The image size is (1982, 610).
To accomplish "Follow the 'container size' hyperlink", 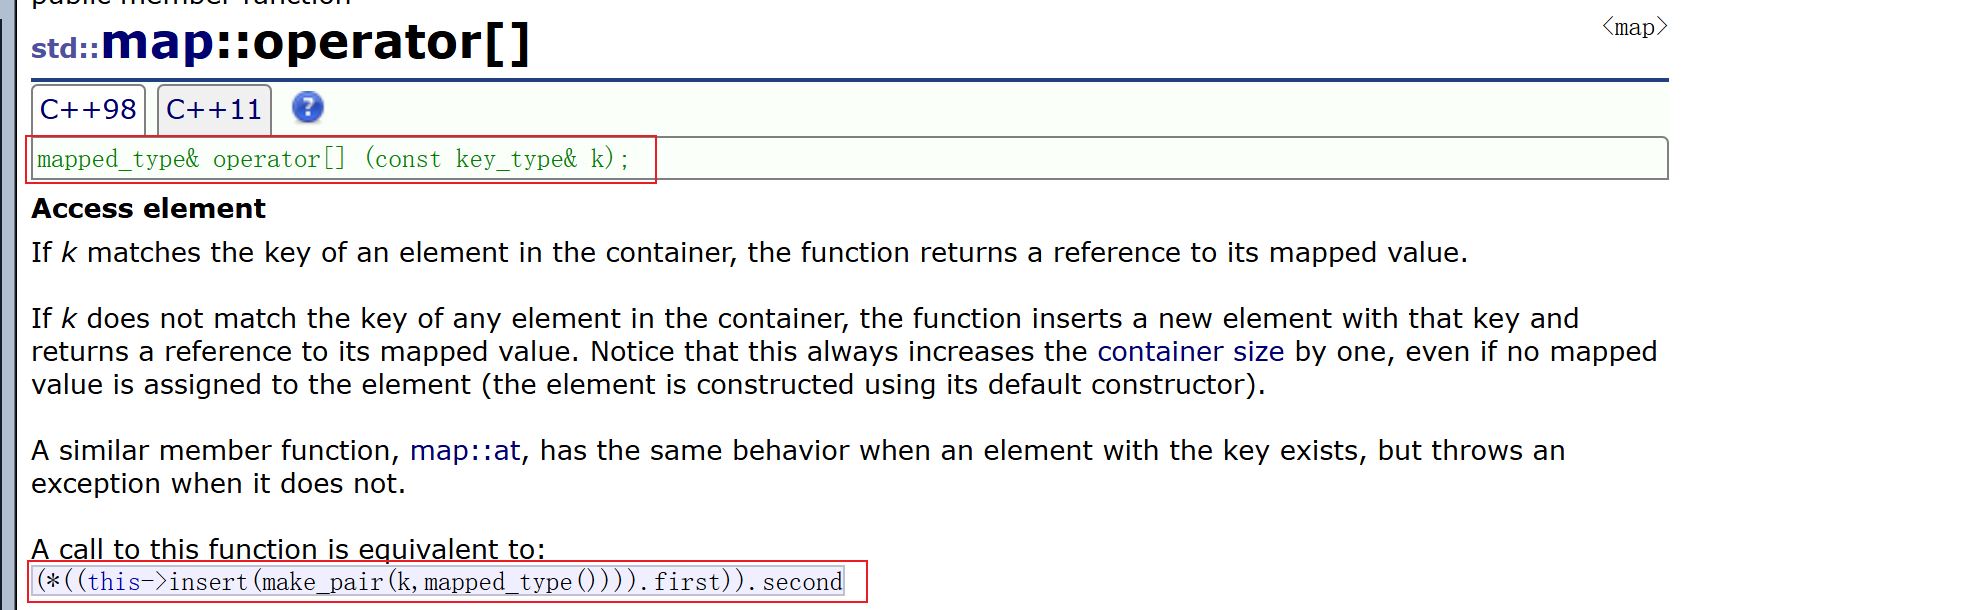I will 1190,352.
